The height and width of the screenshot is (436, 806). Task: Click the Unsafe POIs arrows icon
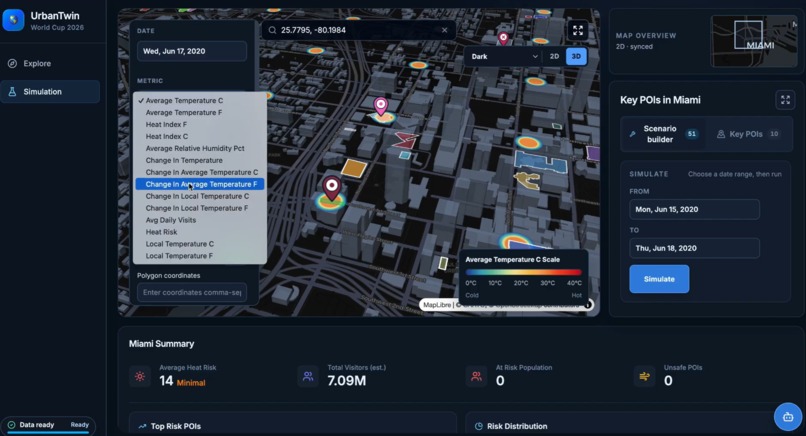[644, 376]
